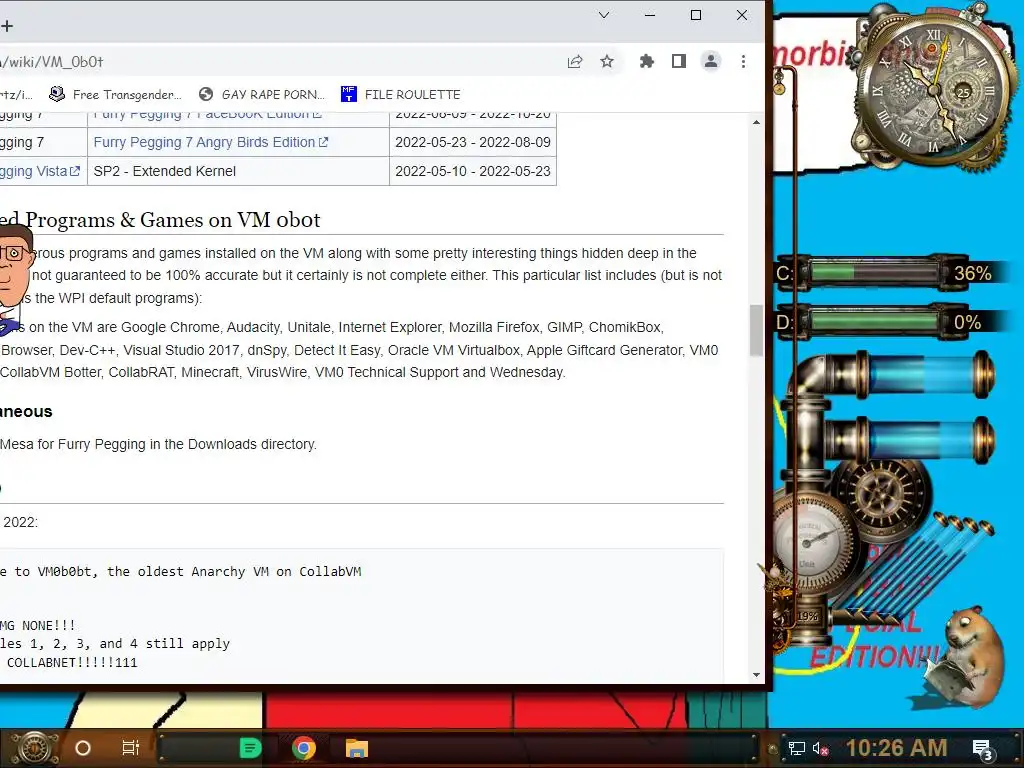Open the steampunk Start button
1024x768 pixels.
tap(34, 748)
